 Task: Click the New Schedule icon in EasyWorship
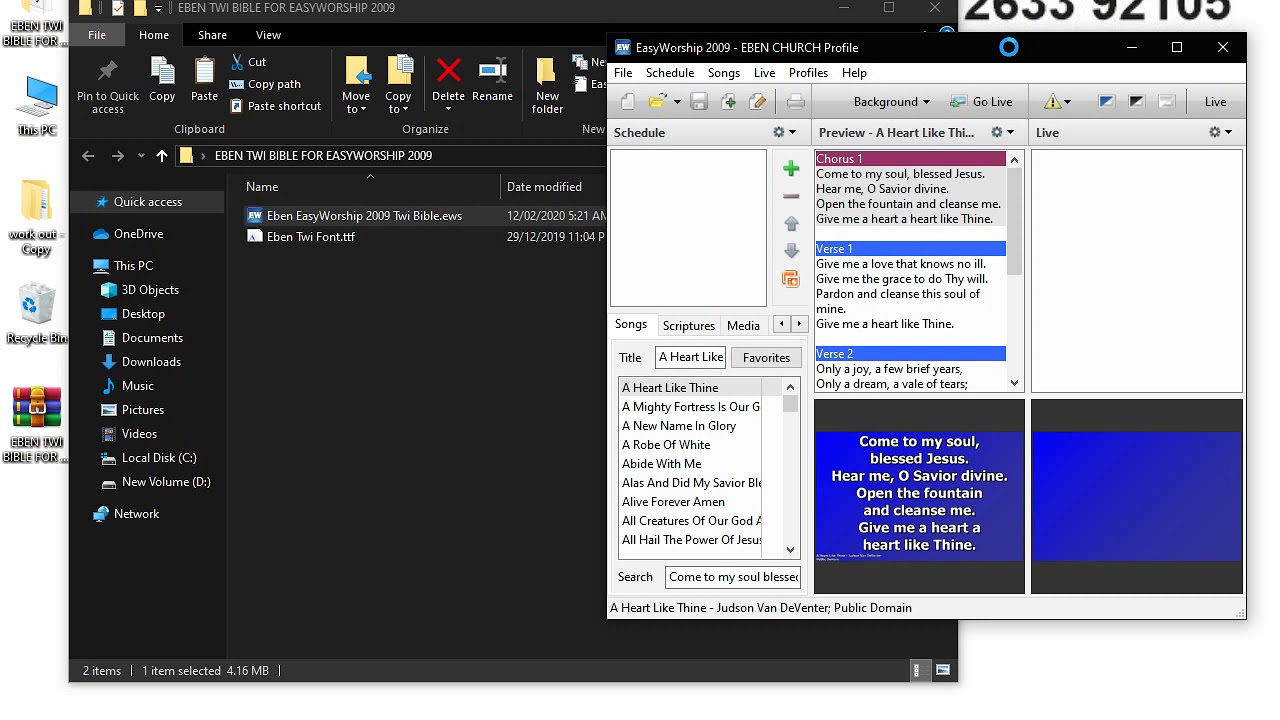click(x=628, y=102)
